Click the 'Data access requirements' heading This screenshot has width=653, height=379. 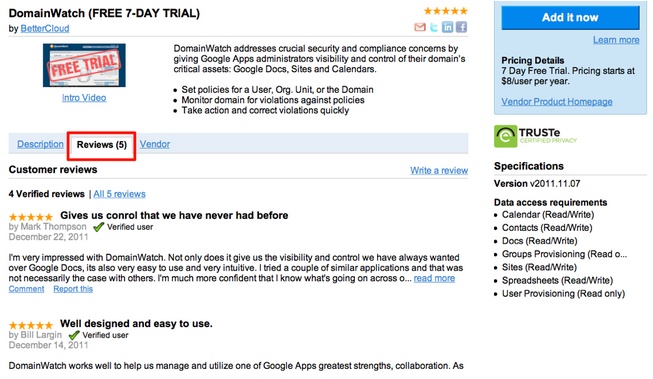tap(551, 202)
